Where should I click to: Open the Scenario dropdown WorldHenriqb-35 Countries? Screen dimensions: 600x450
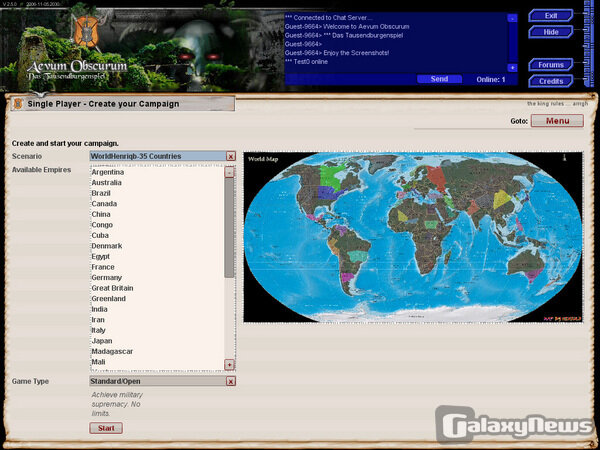[x=158, y=156]
